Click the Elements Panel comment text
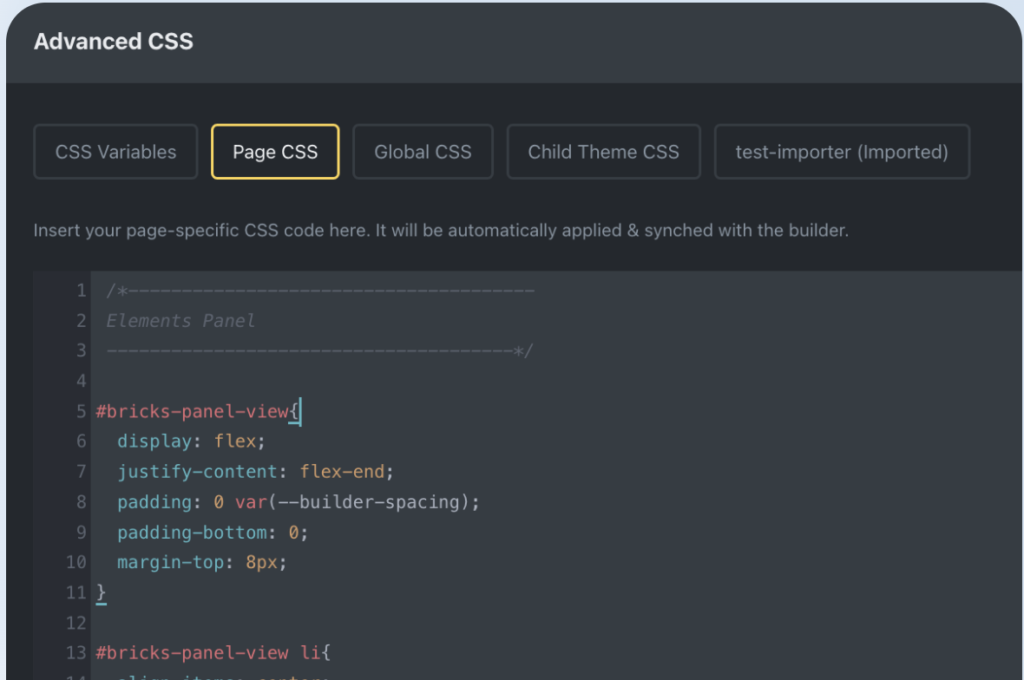Image resolution: width=1024 pixels, height=680 pixels. [x=181, y=321]
